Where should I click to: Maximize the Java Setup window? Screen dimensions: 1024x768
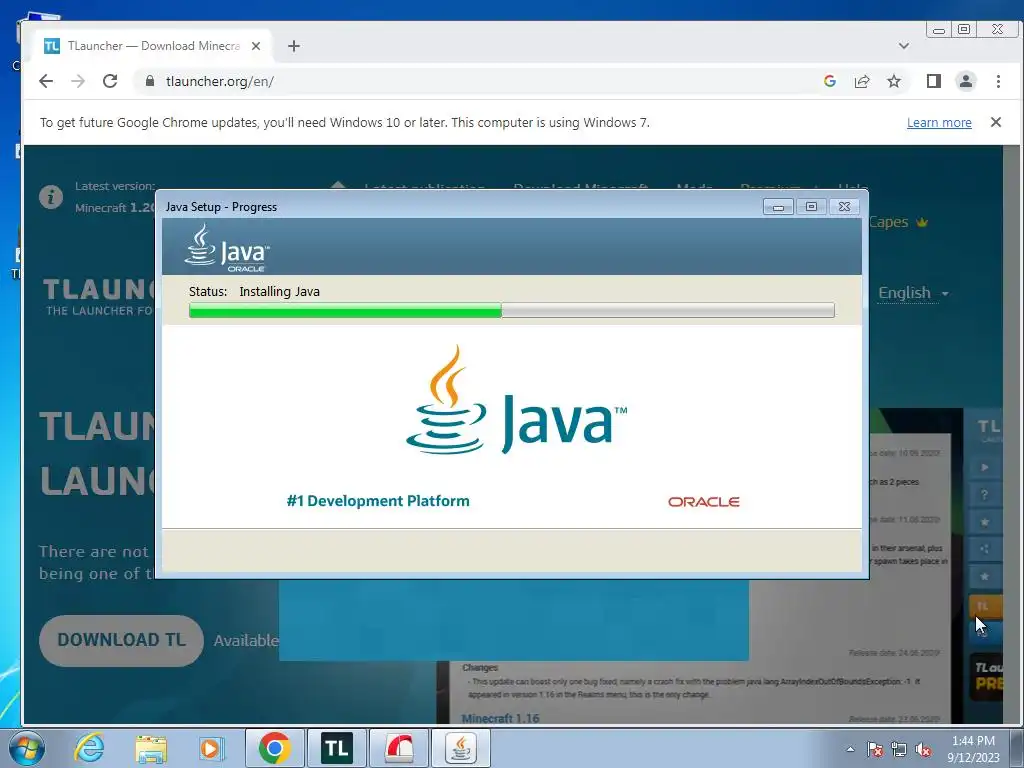pyautogui.click(x=811, y=207)
